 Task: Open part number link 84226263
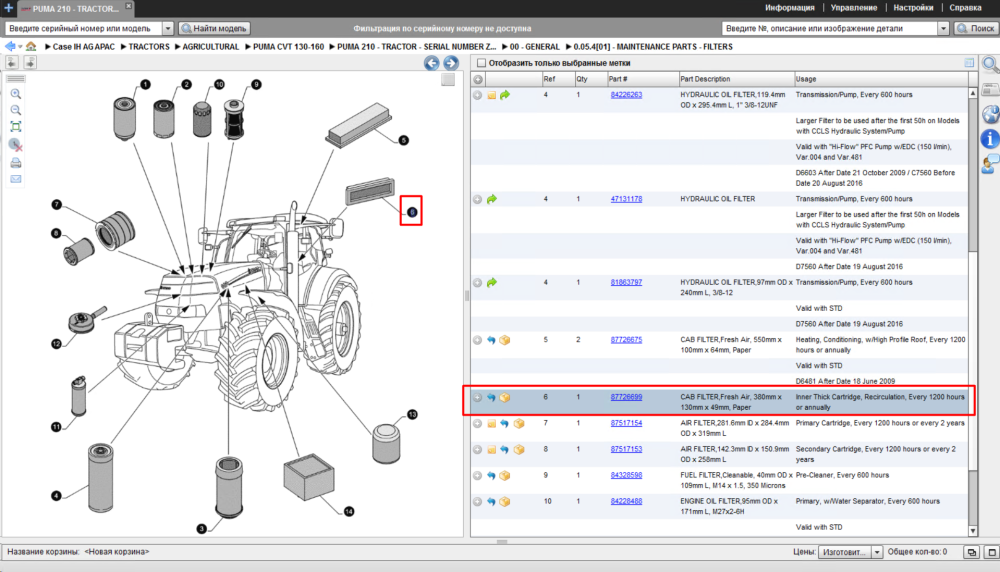626,95
